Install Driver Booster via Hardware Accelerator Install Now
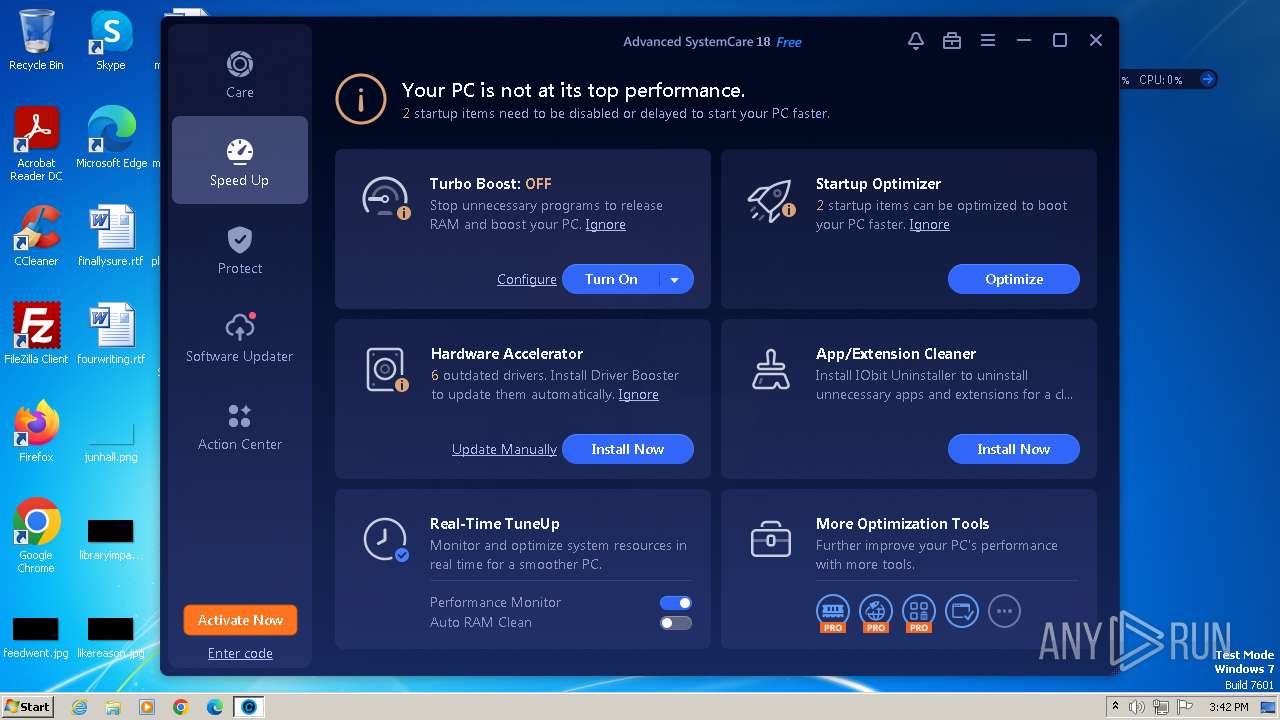Viewport: 1280px width, 720px height. click(x=627, y=449)
